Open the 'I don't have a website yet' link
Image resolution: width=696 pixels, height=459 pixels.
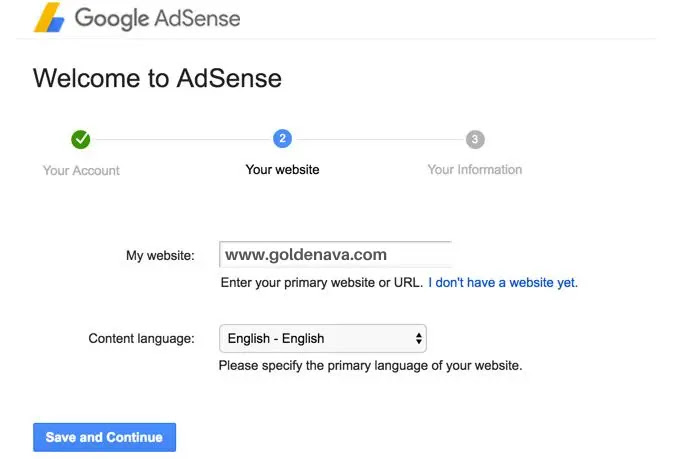503,282
